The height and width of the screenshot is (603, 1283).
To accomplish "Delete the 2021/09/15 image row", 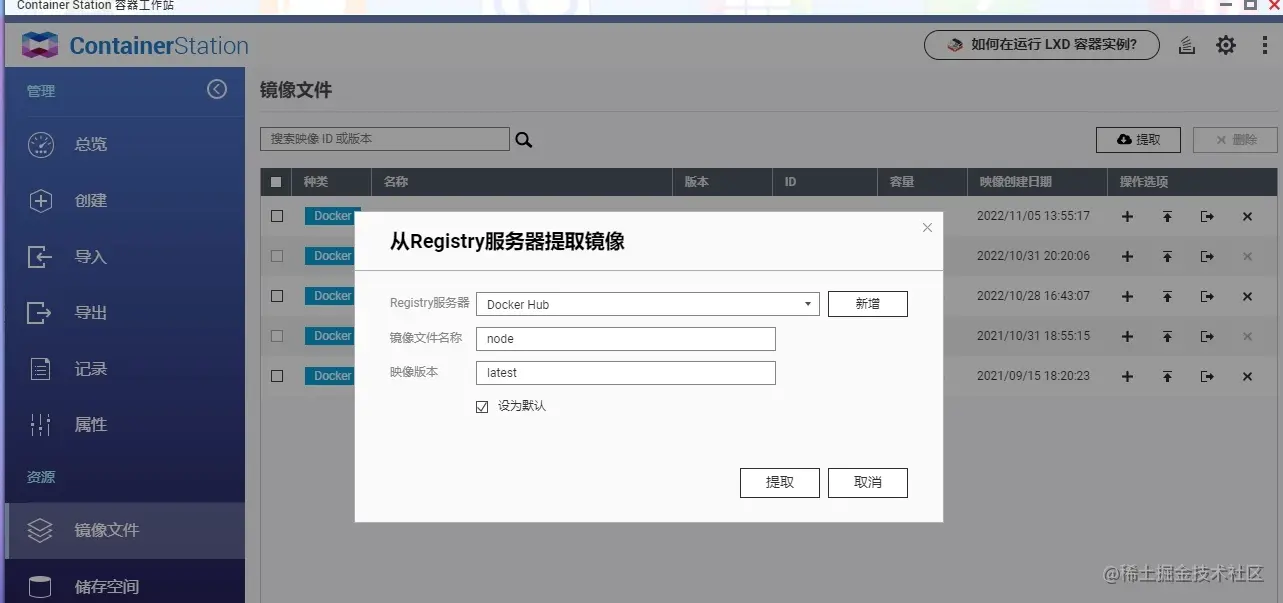I will [x=1247, y=376].
